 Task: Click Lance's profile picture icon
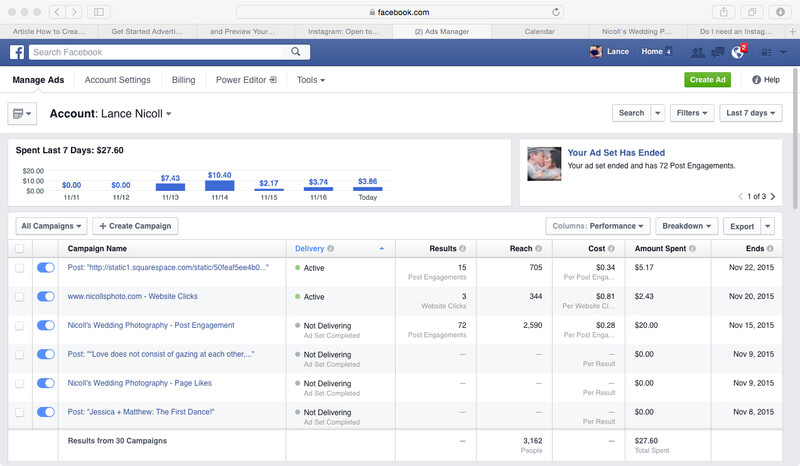(595, 52)
